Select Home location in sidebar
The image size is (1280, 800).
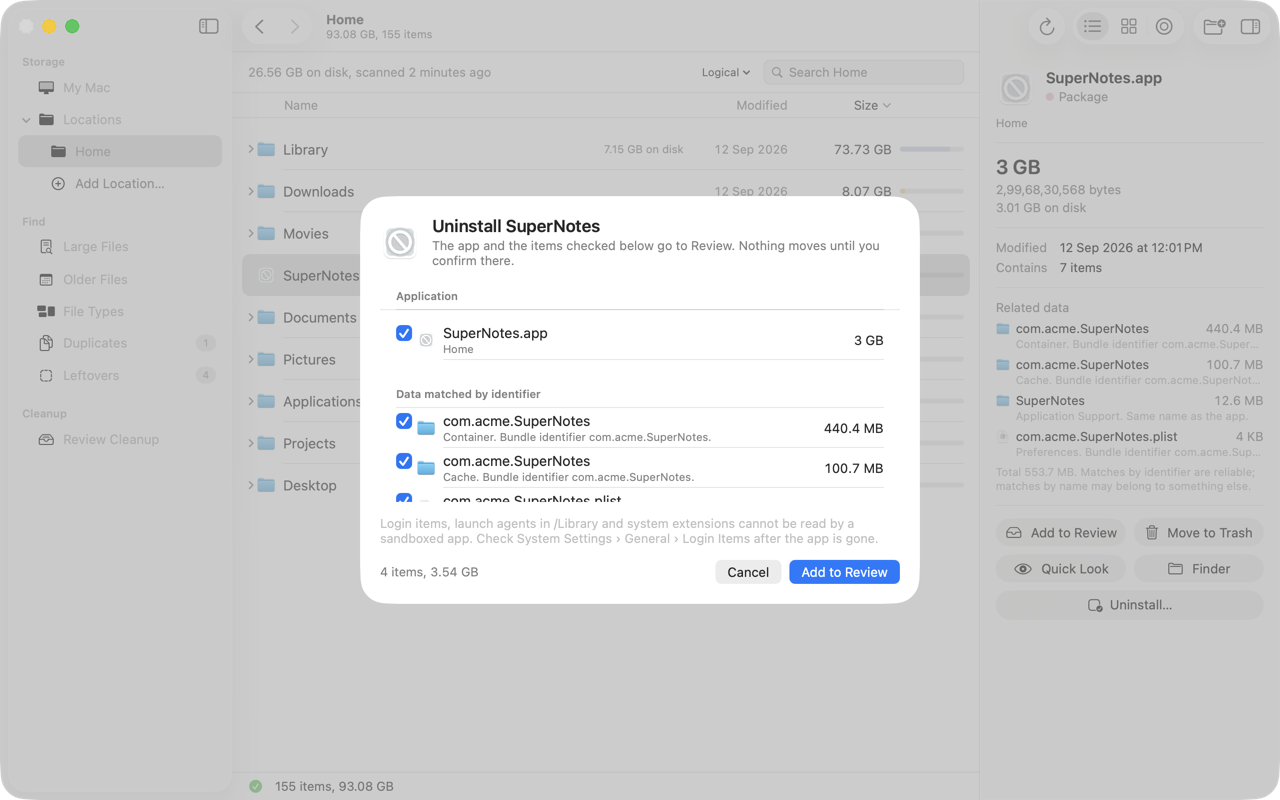120,151
